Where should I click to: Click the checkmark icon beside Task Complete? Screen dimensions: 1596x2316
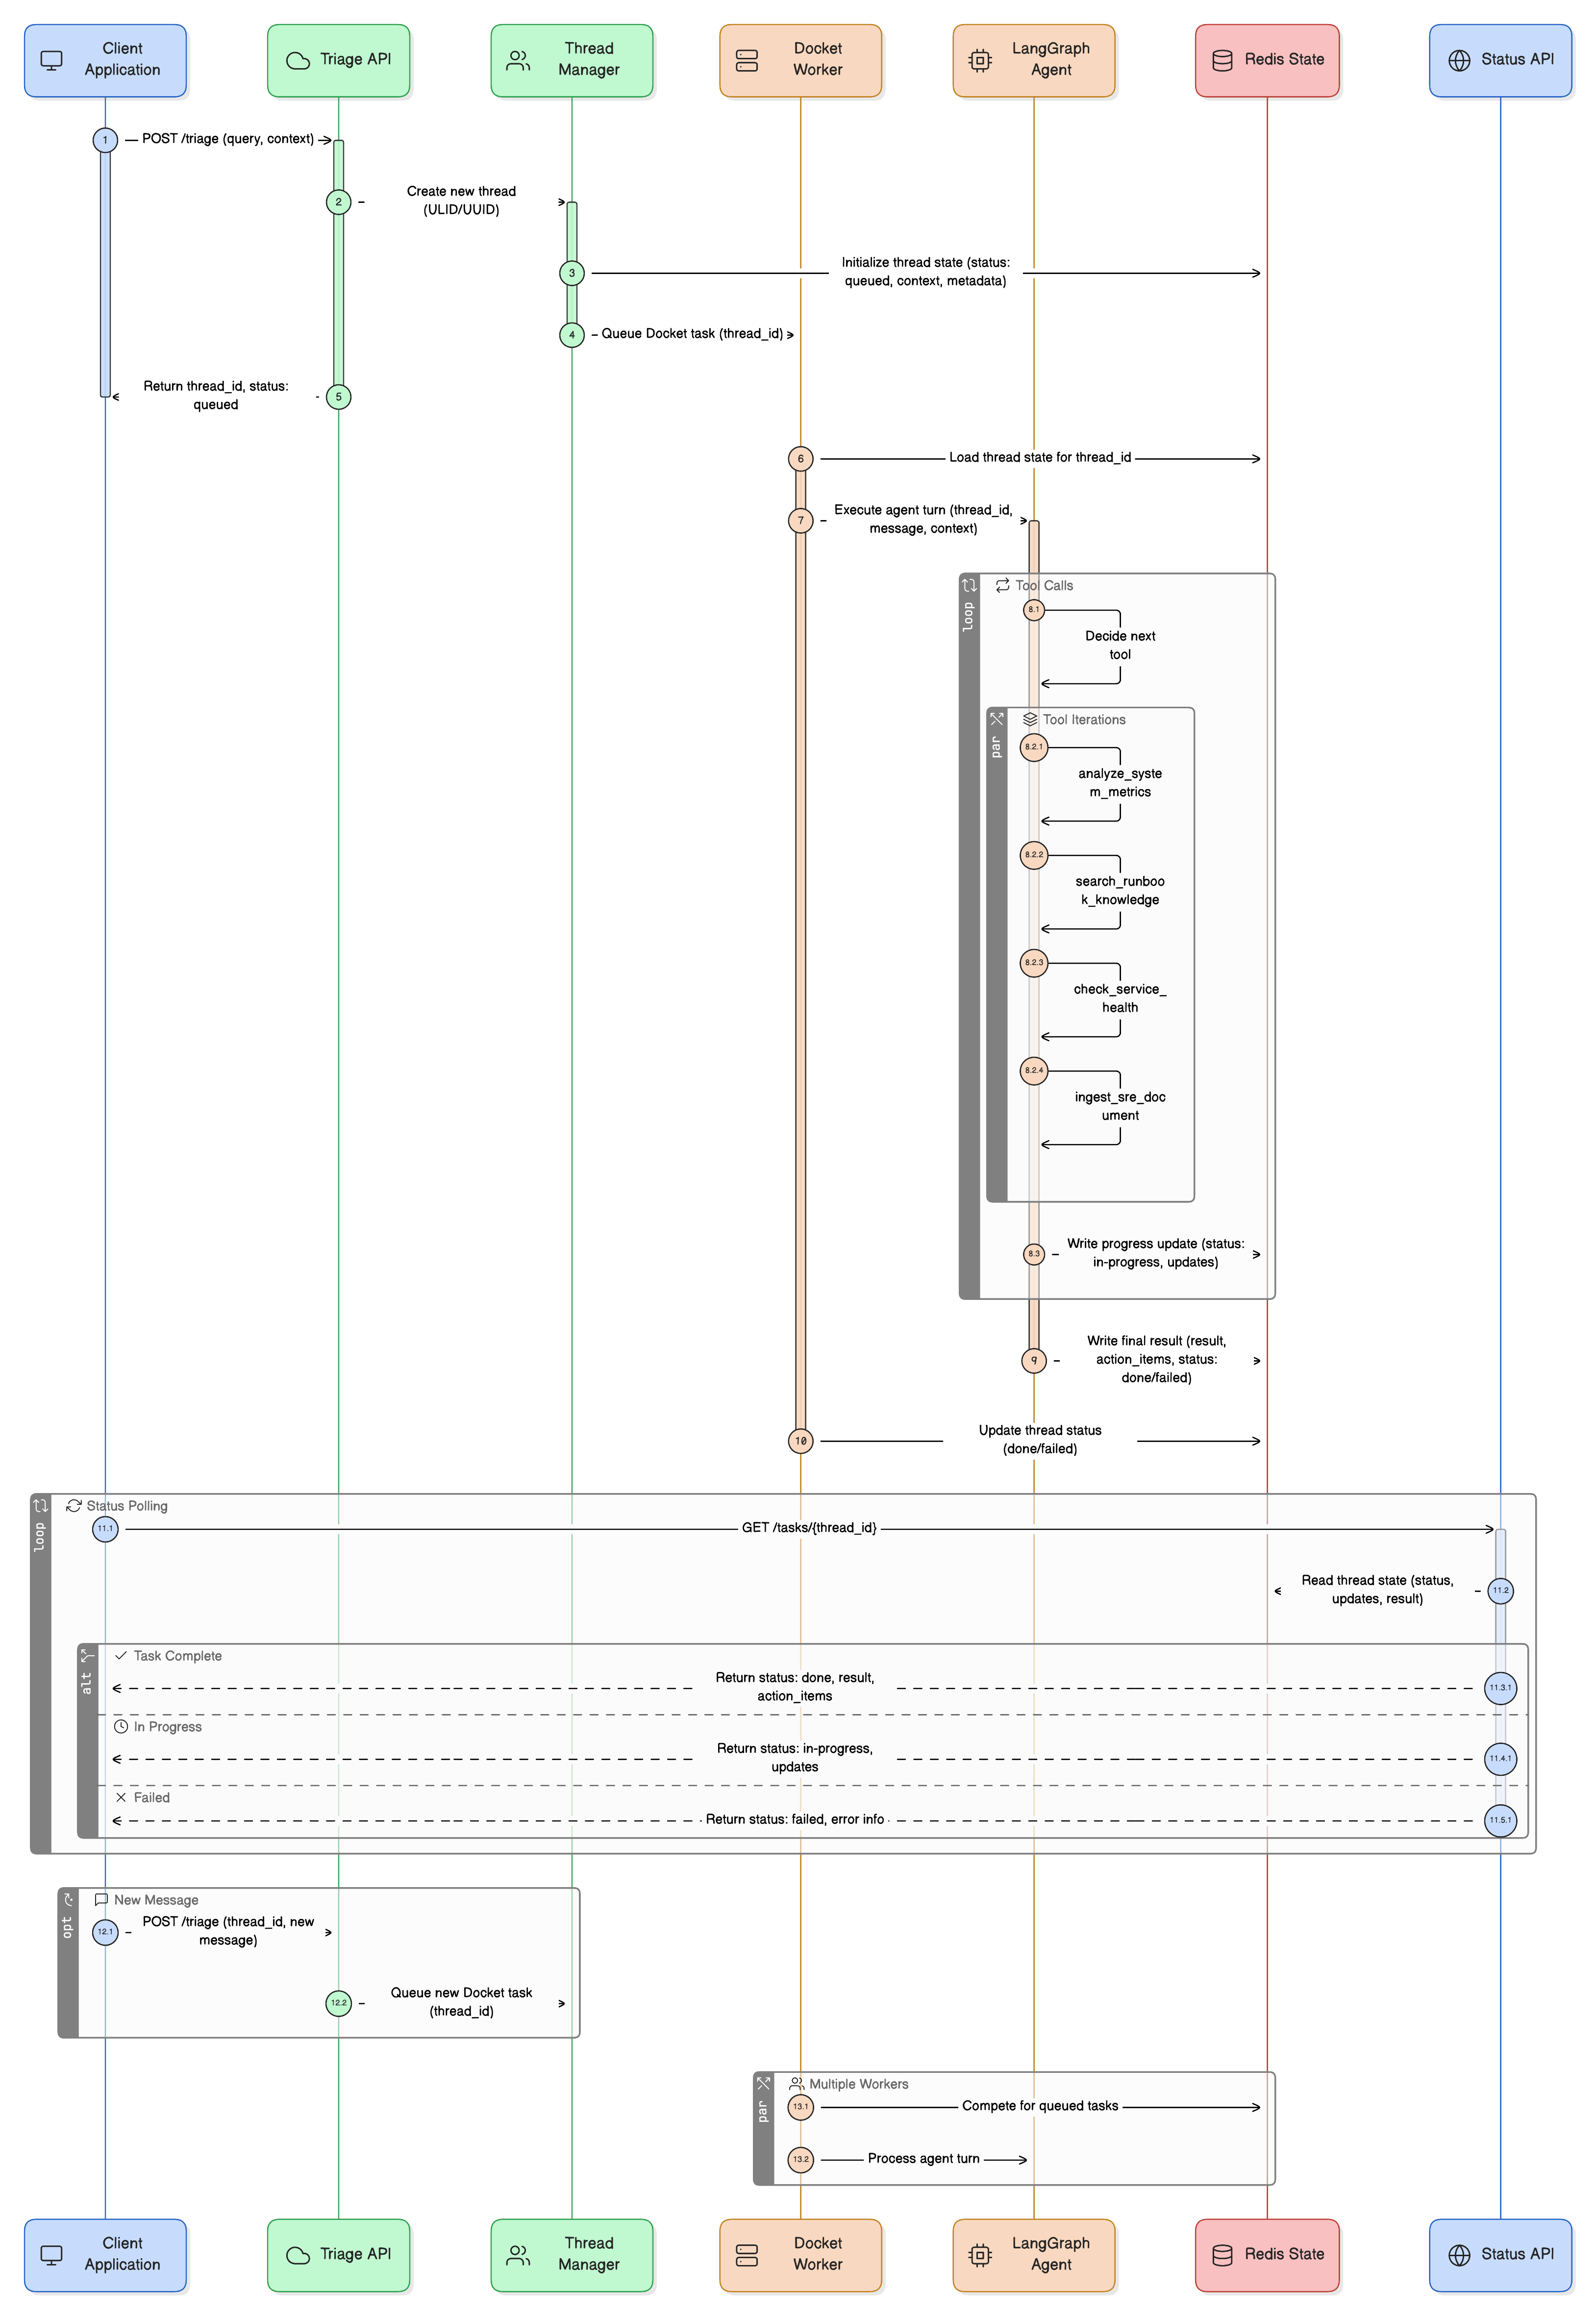coord(121,1655)
